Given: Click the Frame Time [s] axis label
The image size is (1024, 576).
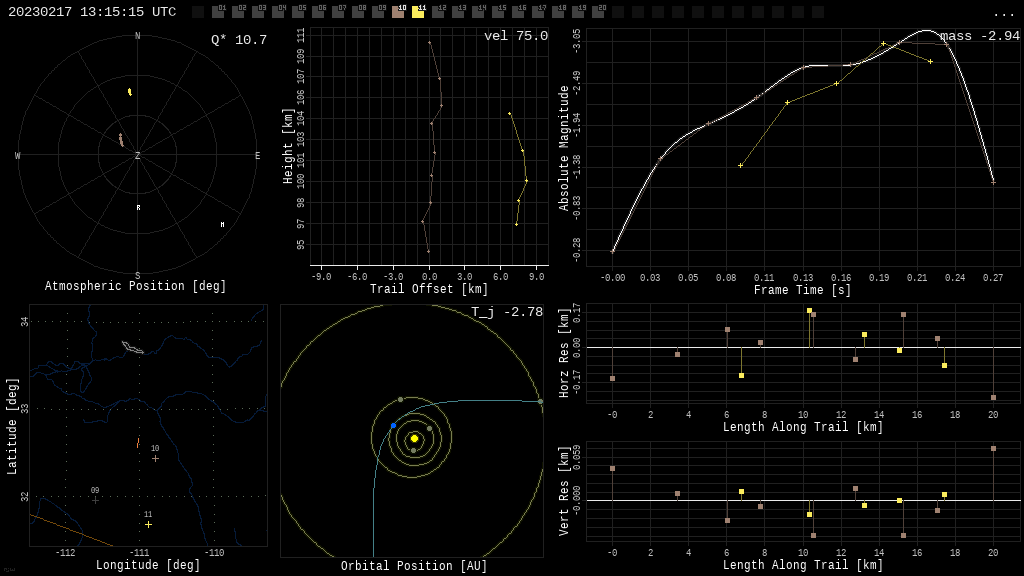Looking at the screenshot, I should coord(803,290).
